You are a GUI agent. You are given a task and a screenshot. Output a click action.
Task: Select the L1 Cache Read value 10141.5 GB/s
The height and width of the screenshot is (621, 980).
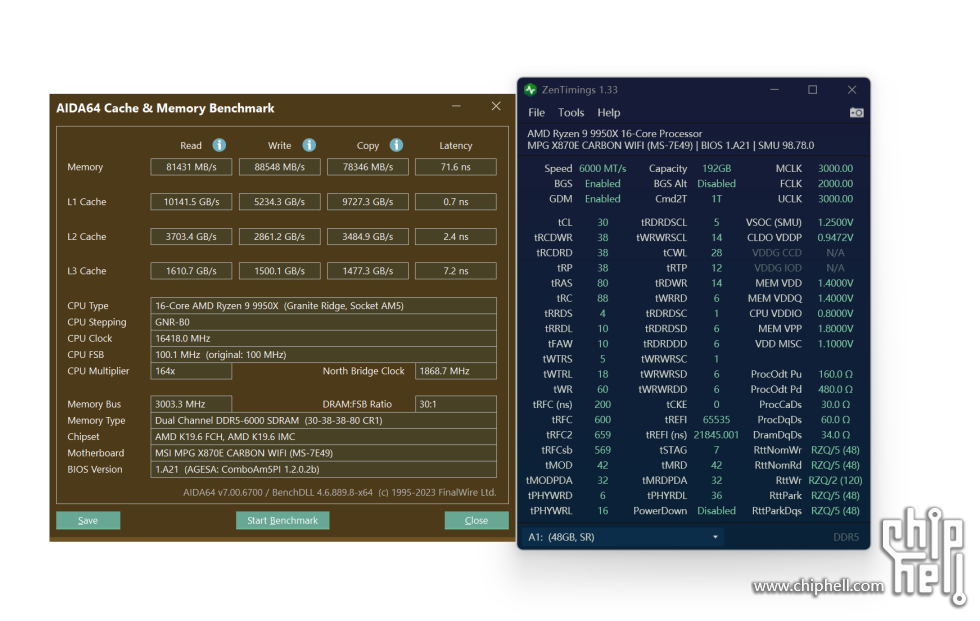191,202
